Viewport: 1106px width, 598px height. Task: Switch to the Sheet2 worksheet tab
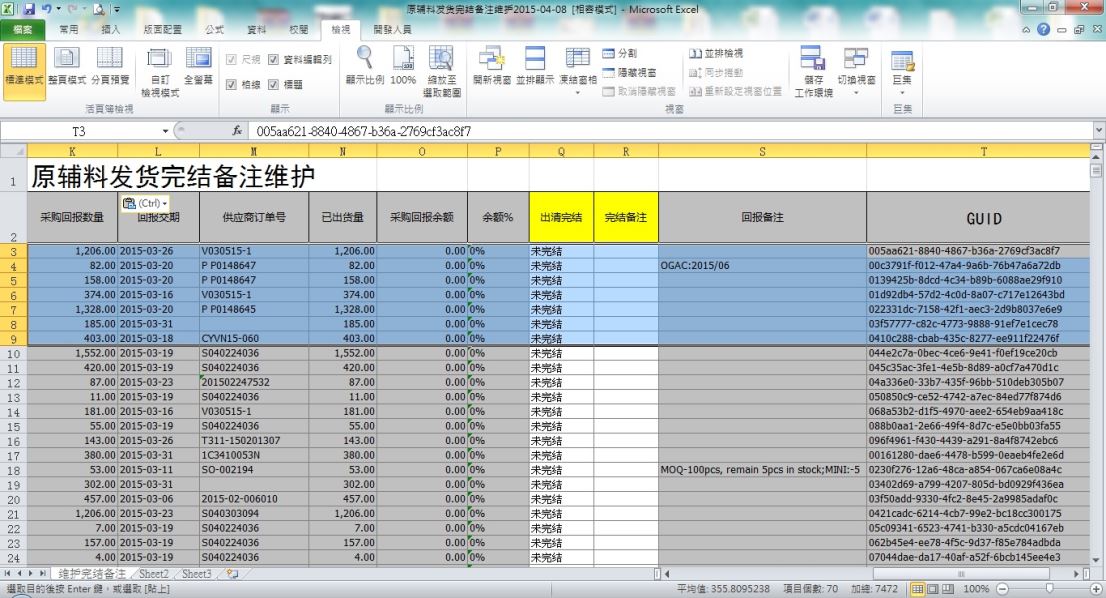(153, 574)
